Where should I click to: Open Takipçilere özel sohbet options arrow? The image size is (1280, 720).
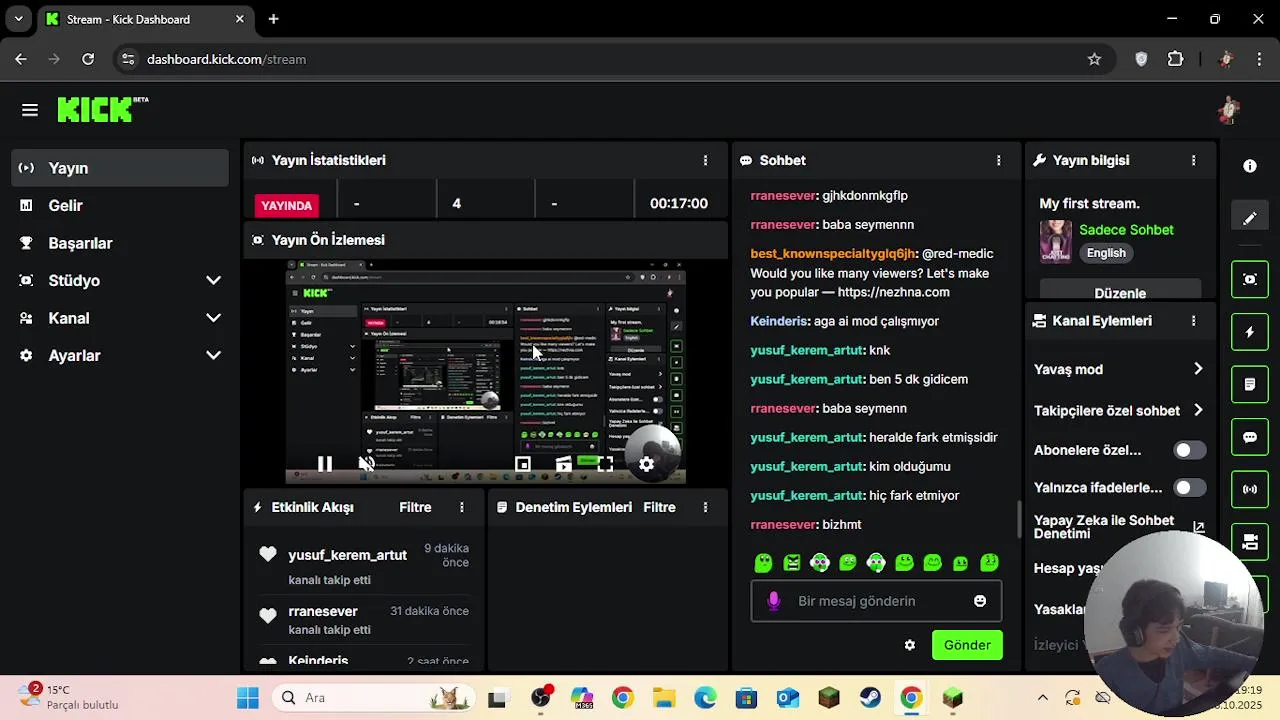click(x=1198, y=410)
